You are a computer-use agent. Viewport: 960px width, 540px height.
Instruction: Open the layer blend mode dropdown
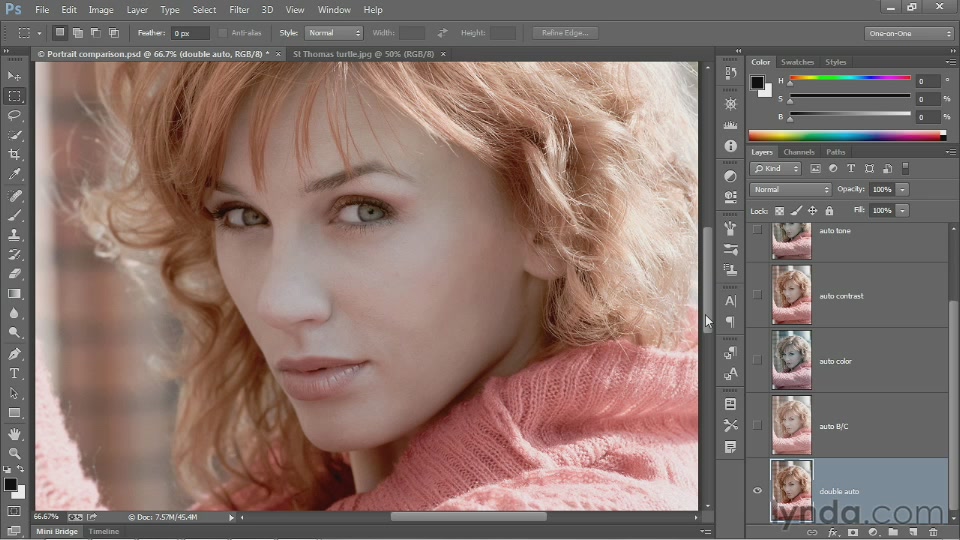pyautogui.click(x=790, y=190)
